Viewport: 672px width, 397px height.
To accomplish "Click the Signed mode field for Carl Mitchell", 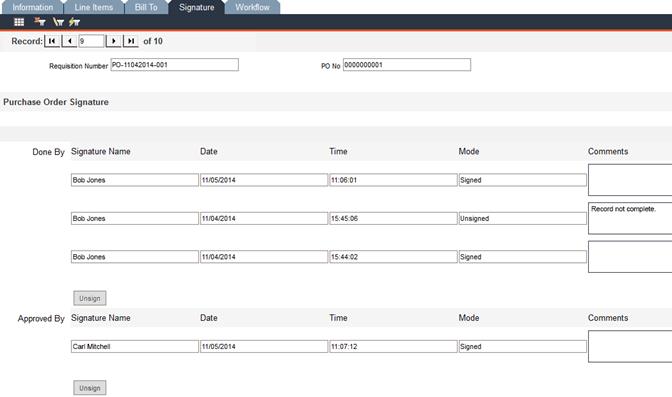I will coord(522,346).
